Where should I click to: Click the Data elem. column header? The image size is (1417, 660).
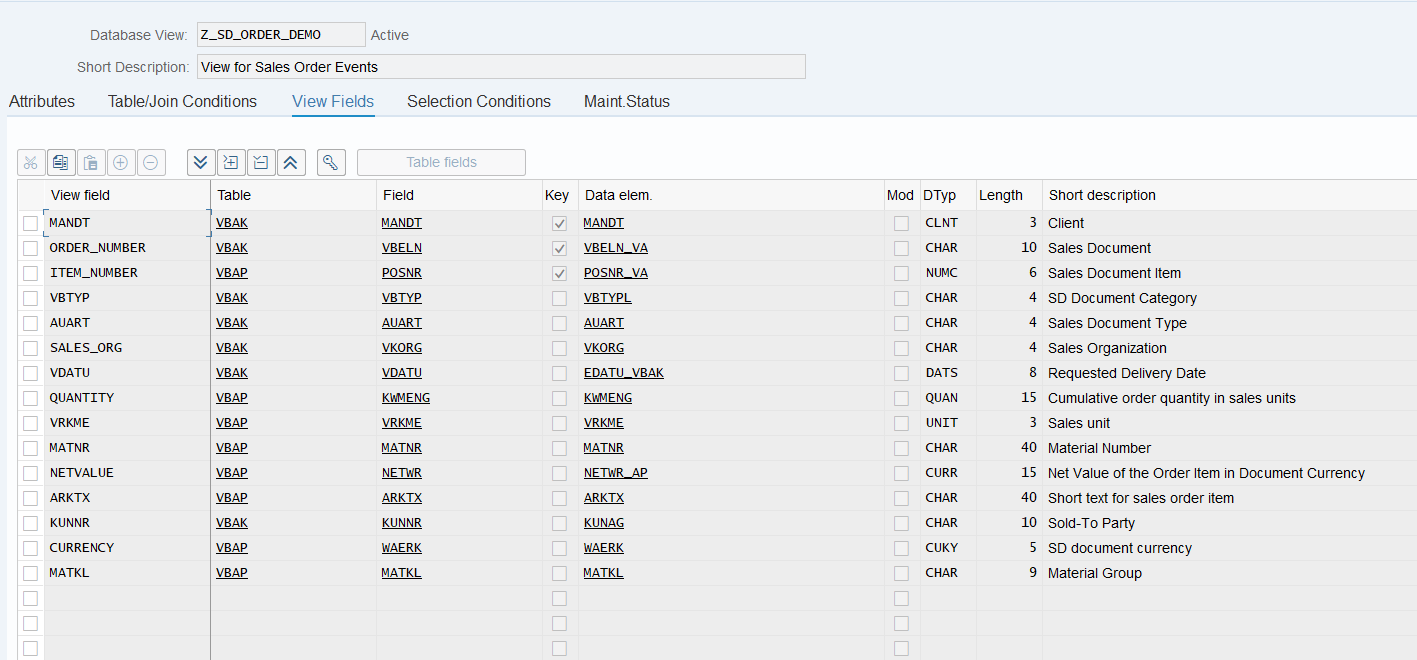click(x=731, y=195)
